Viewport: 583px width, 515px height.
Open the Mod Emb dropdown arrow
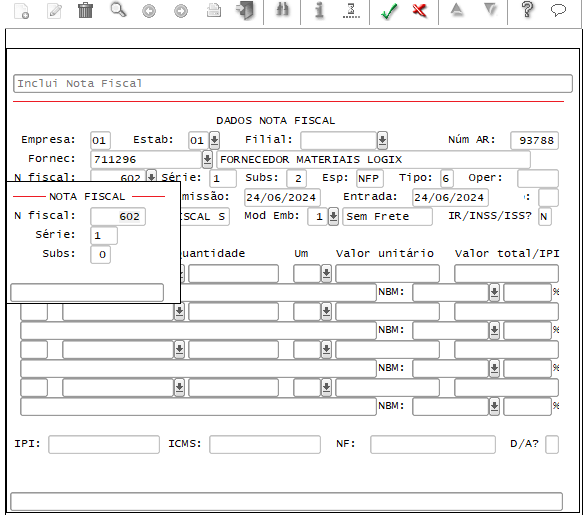(x=334, y=216)
